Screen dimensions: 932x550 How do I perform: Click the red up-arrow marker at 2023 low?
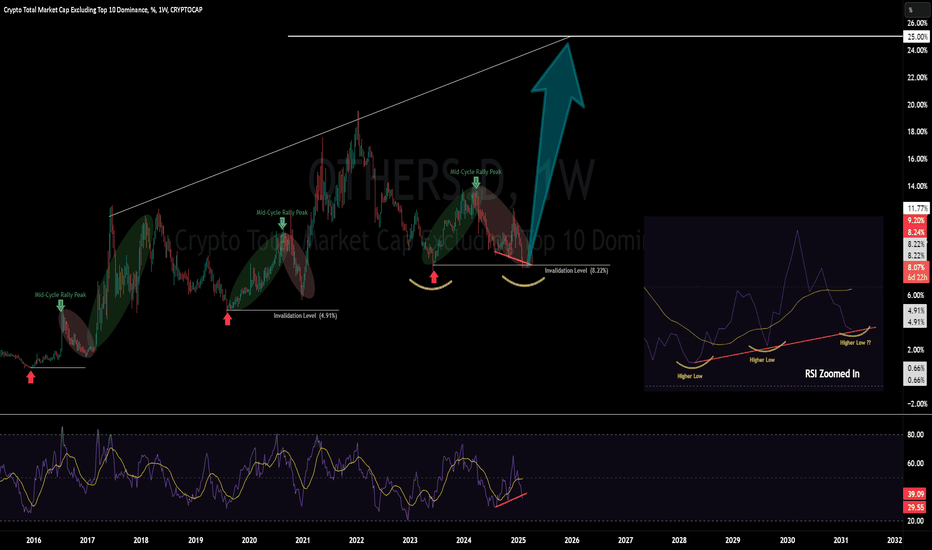pyautogui.click(x=434, y=276)
